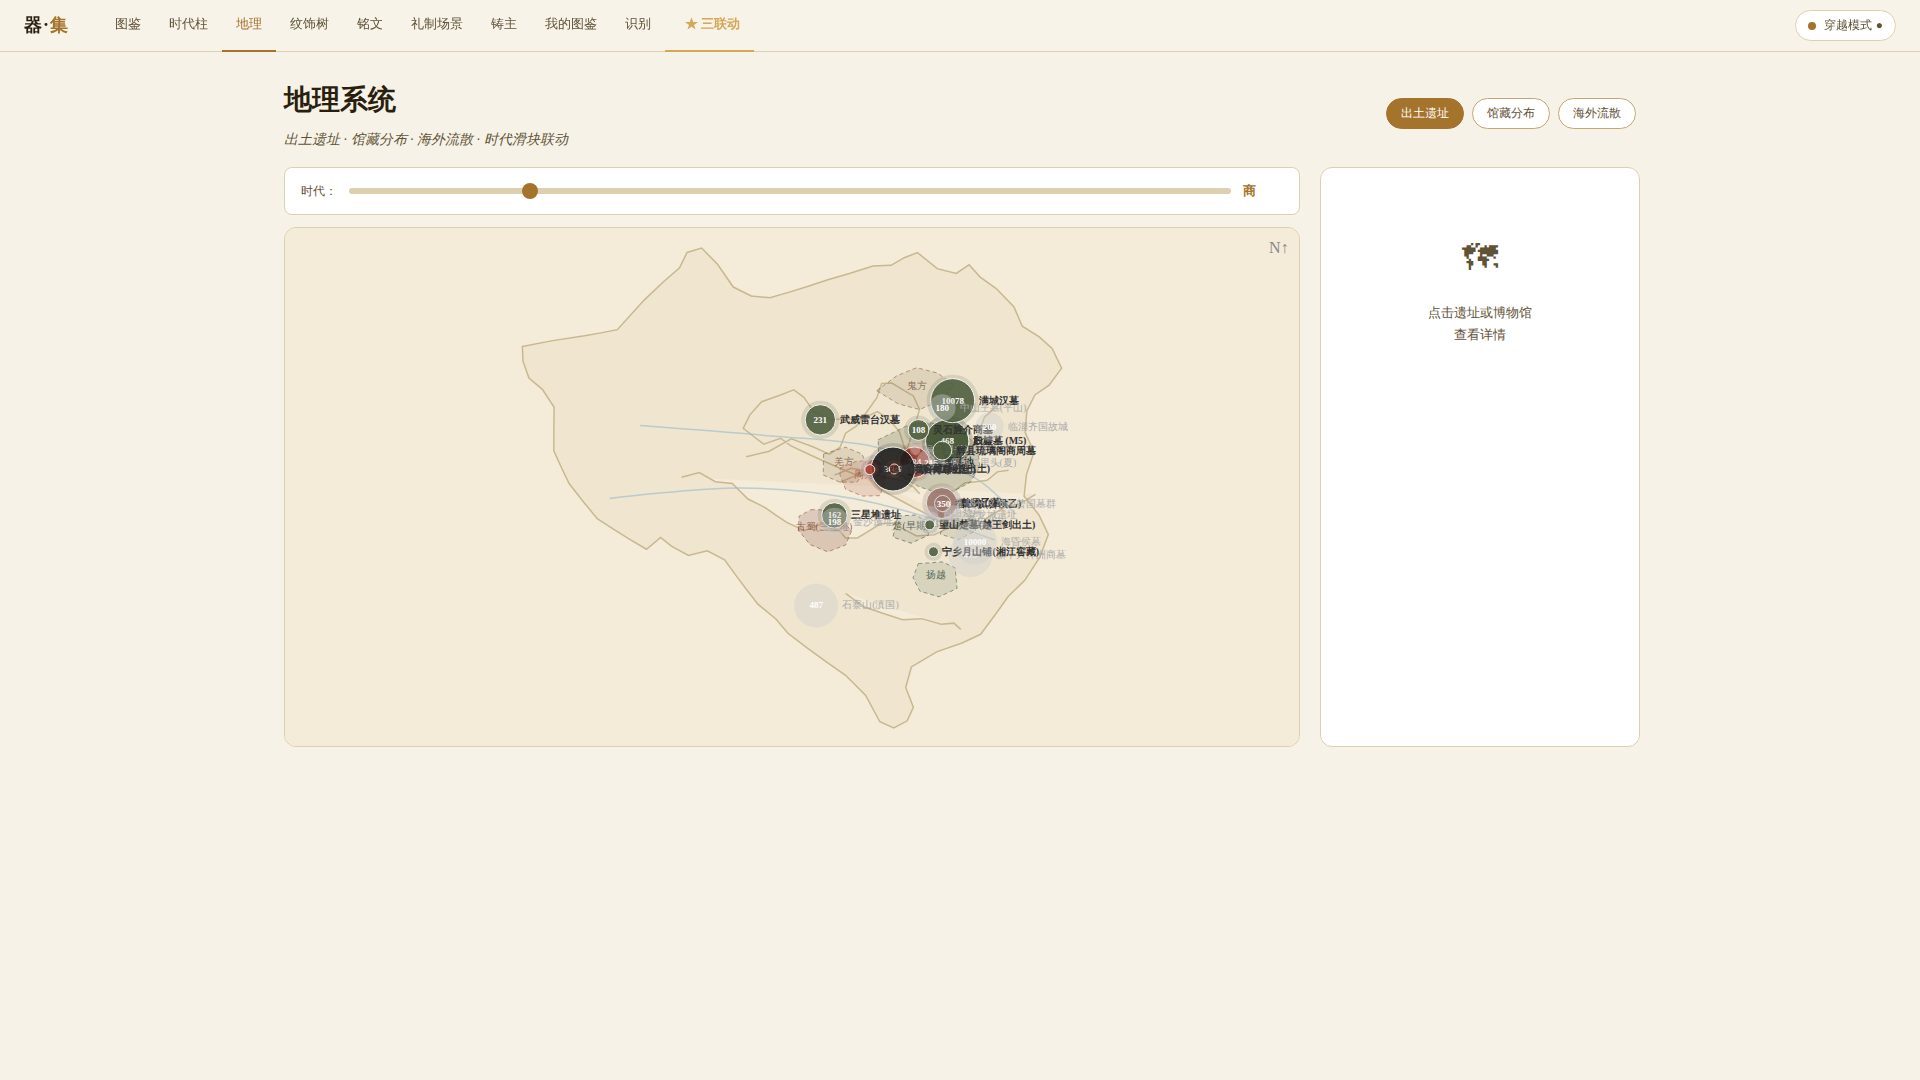Click the 器·集 logo
This screenshot has width=1920, height=1080.
pyautogui.click(x=46, y=25)
